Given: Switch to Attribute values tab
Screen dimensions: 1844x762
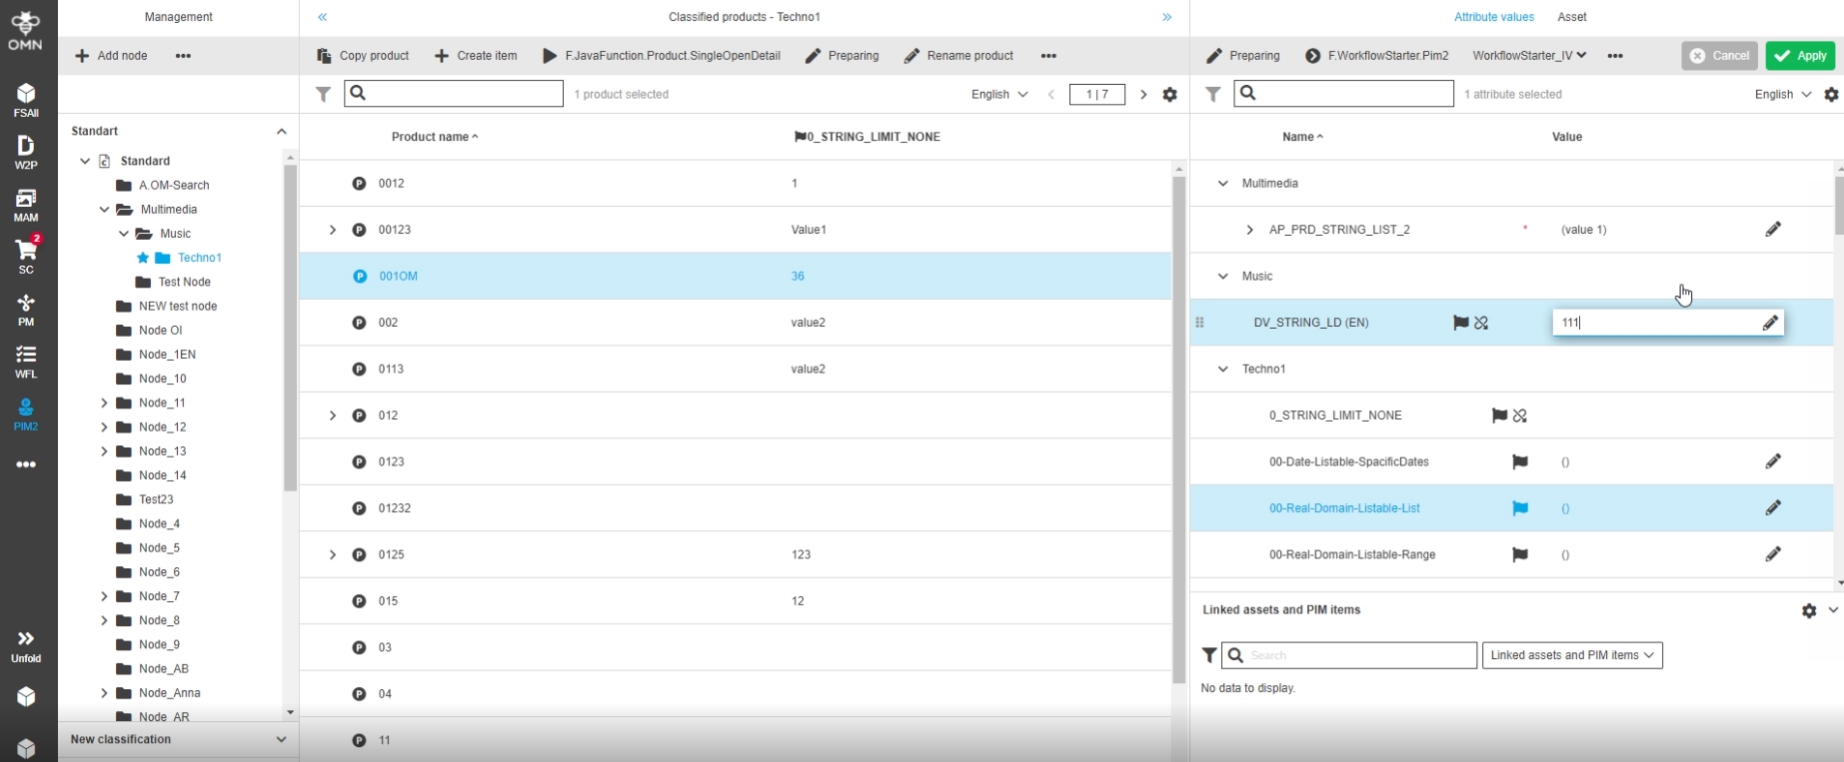Looking at the screenshot, I should pos(1493,17).
